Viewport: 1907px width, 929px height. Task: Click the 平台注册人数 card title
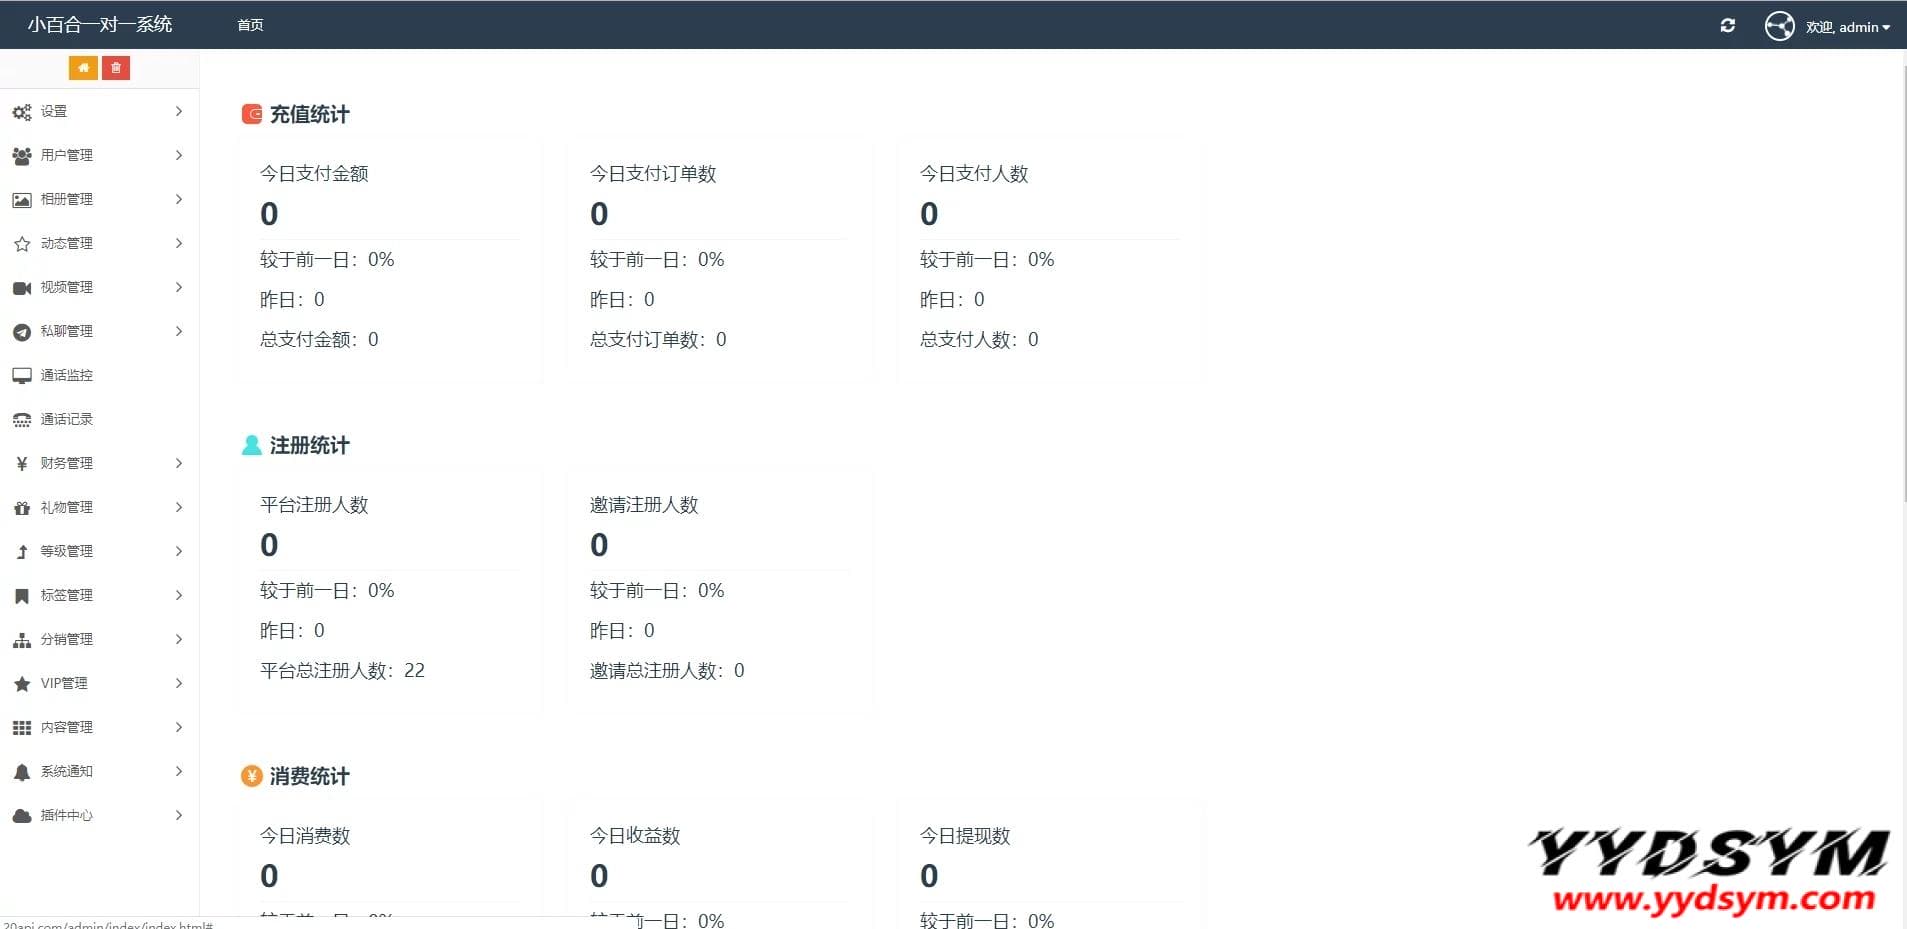314,505
